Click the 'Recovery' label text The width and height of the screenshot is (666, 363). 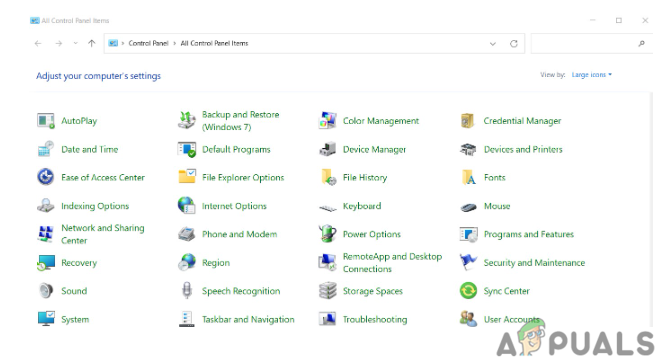click(79, 263)
